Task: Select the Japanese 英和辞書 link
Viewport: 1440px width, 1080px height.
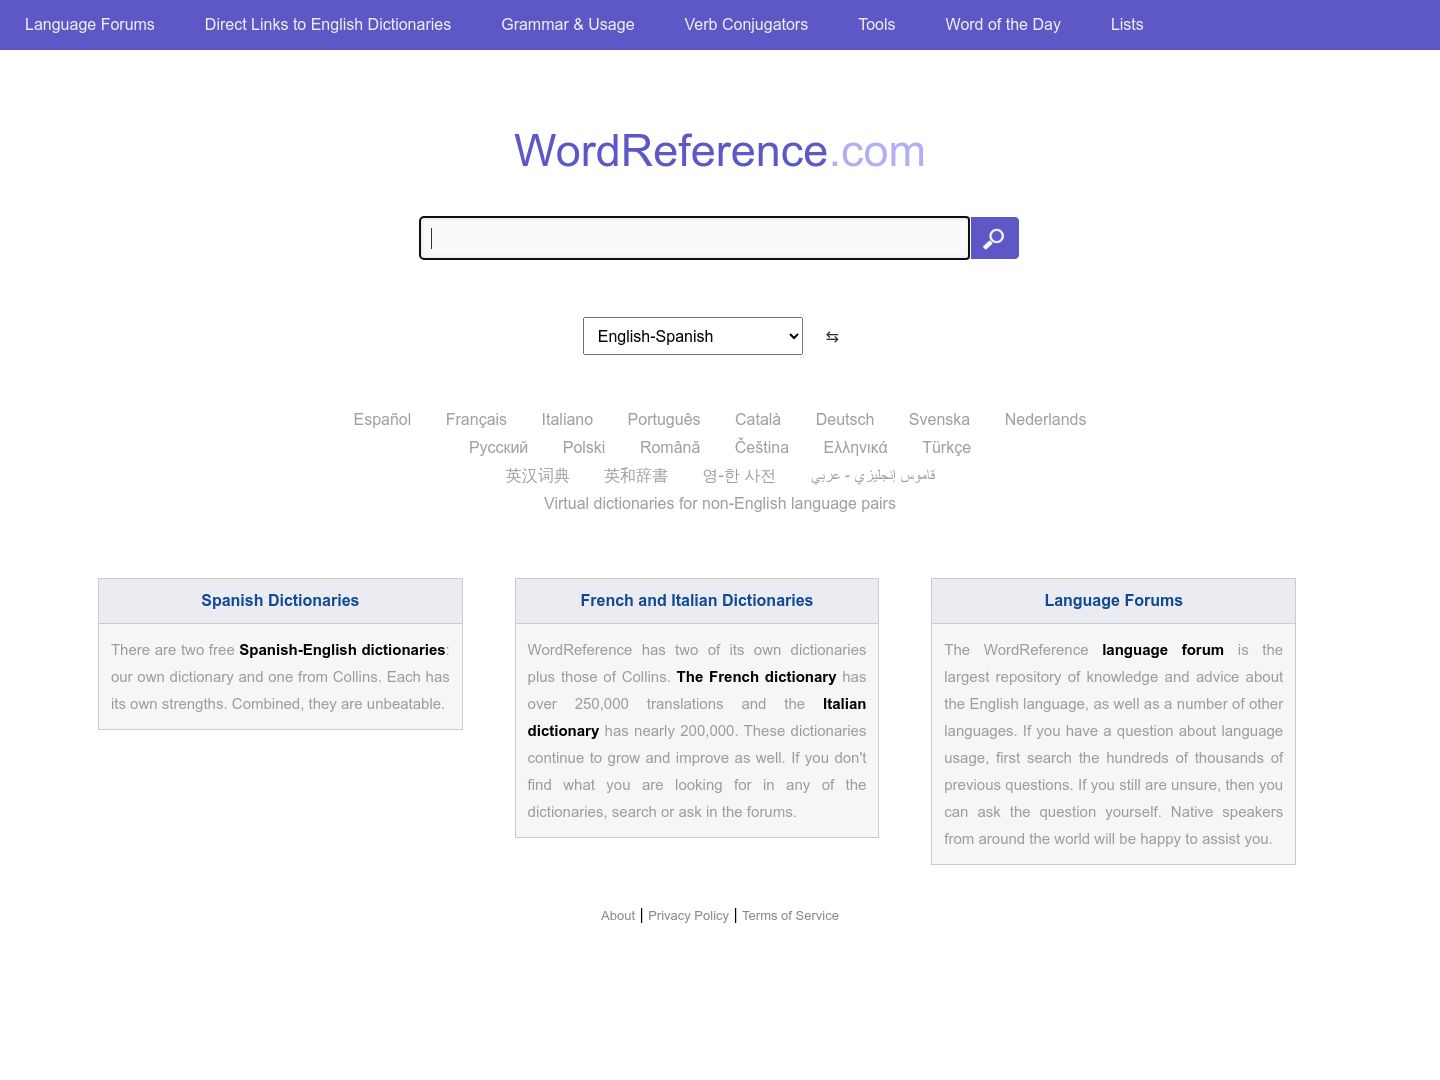Action: (x=636, y=475)
